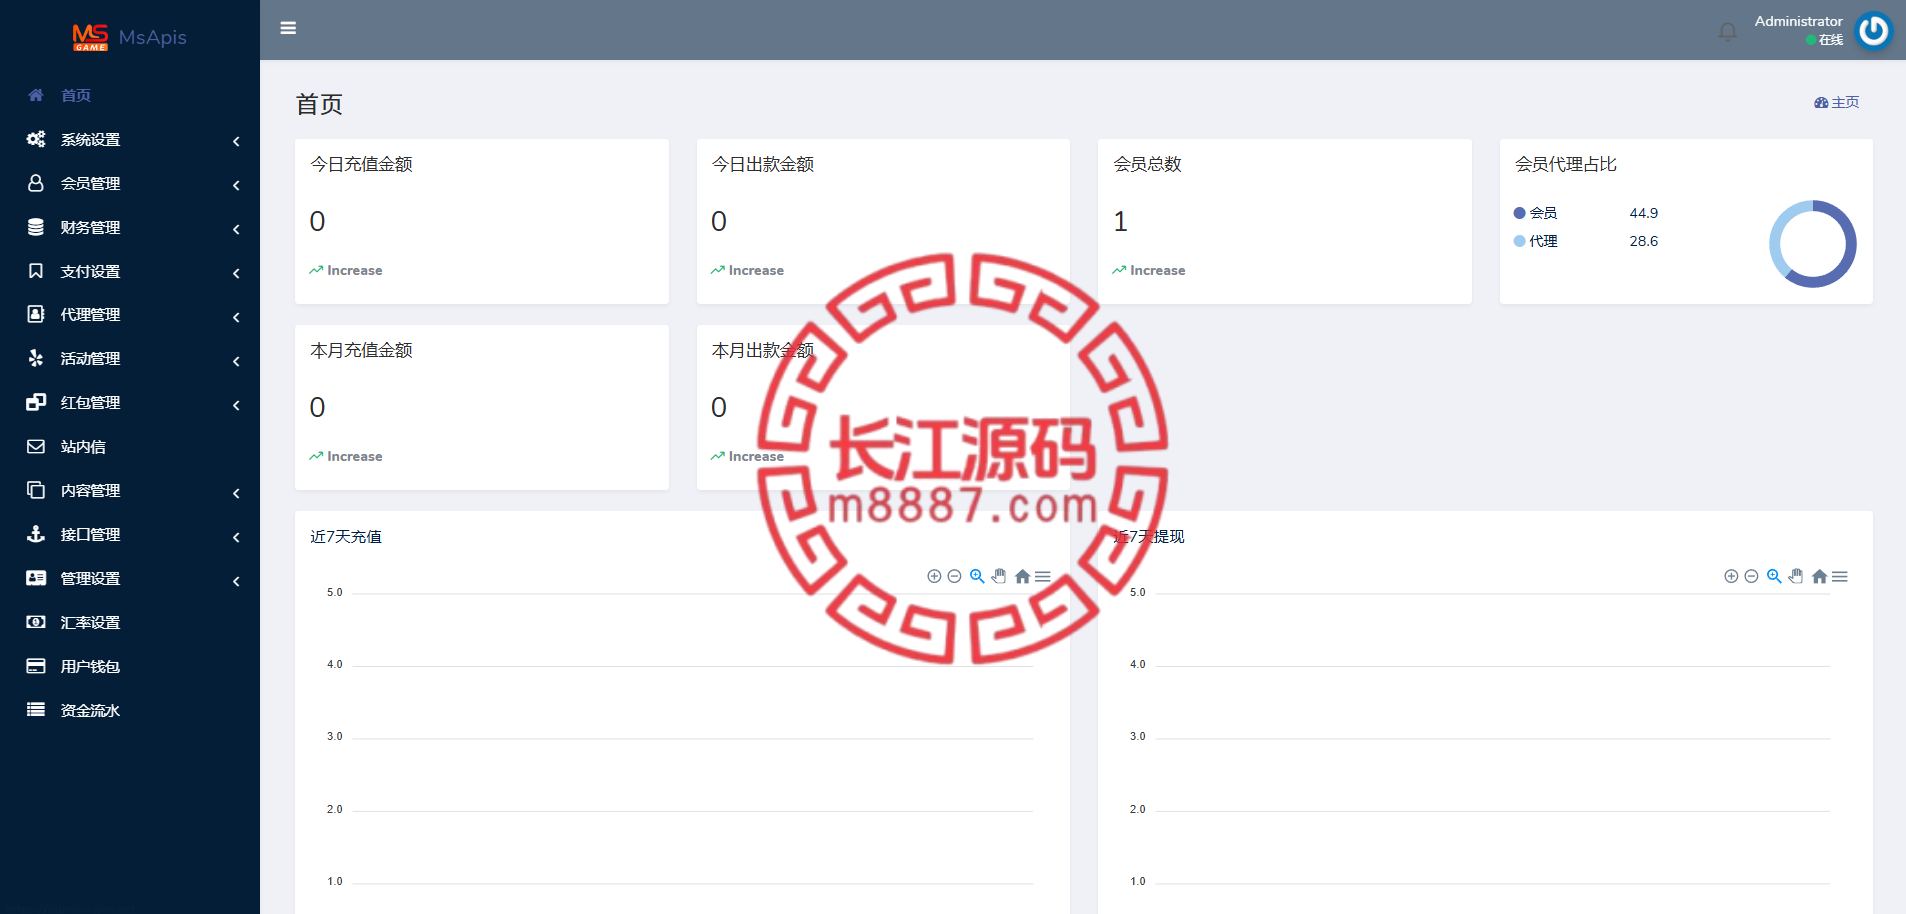This screenshot has width=1906, height=914.
Task: Expand the 接口管理 chevron
Action: pos(236,537)
